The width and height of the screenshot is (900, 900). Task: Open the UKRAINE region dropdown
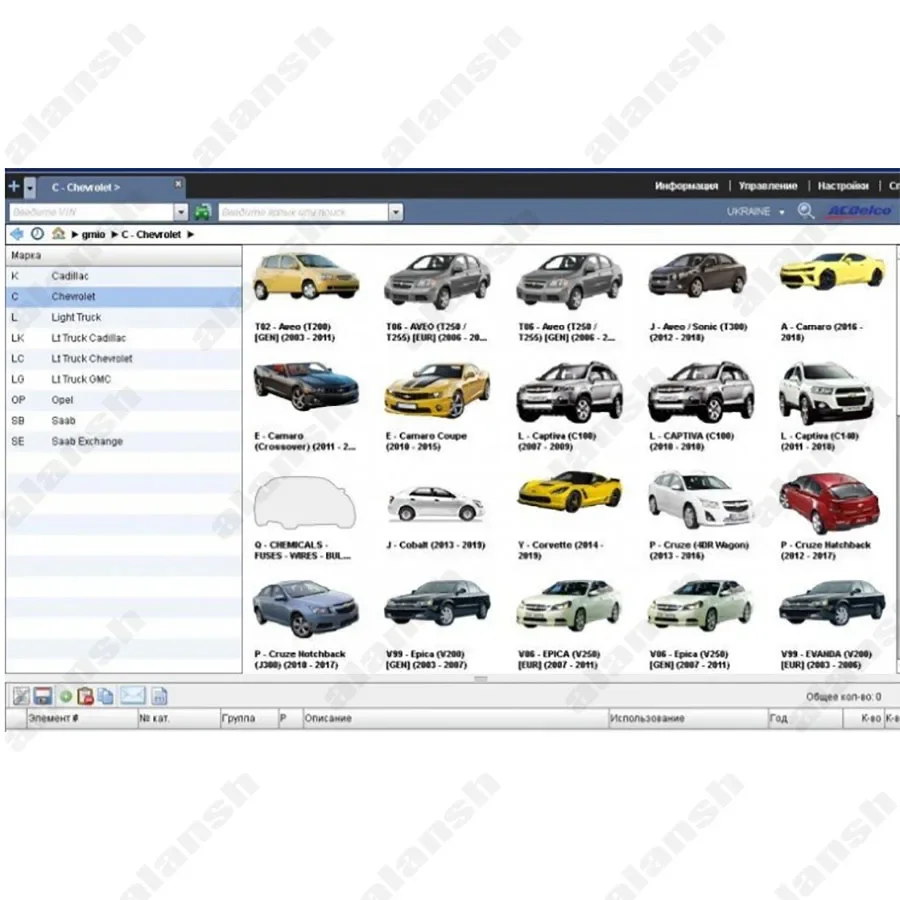(x=755, y=212)
